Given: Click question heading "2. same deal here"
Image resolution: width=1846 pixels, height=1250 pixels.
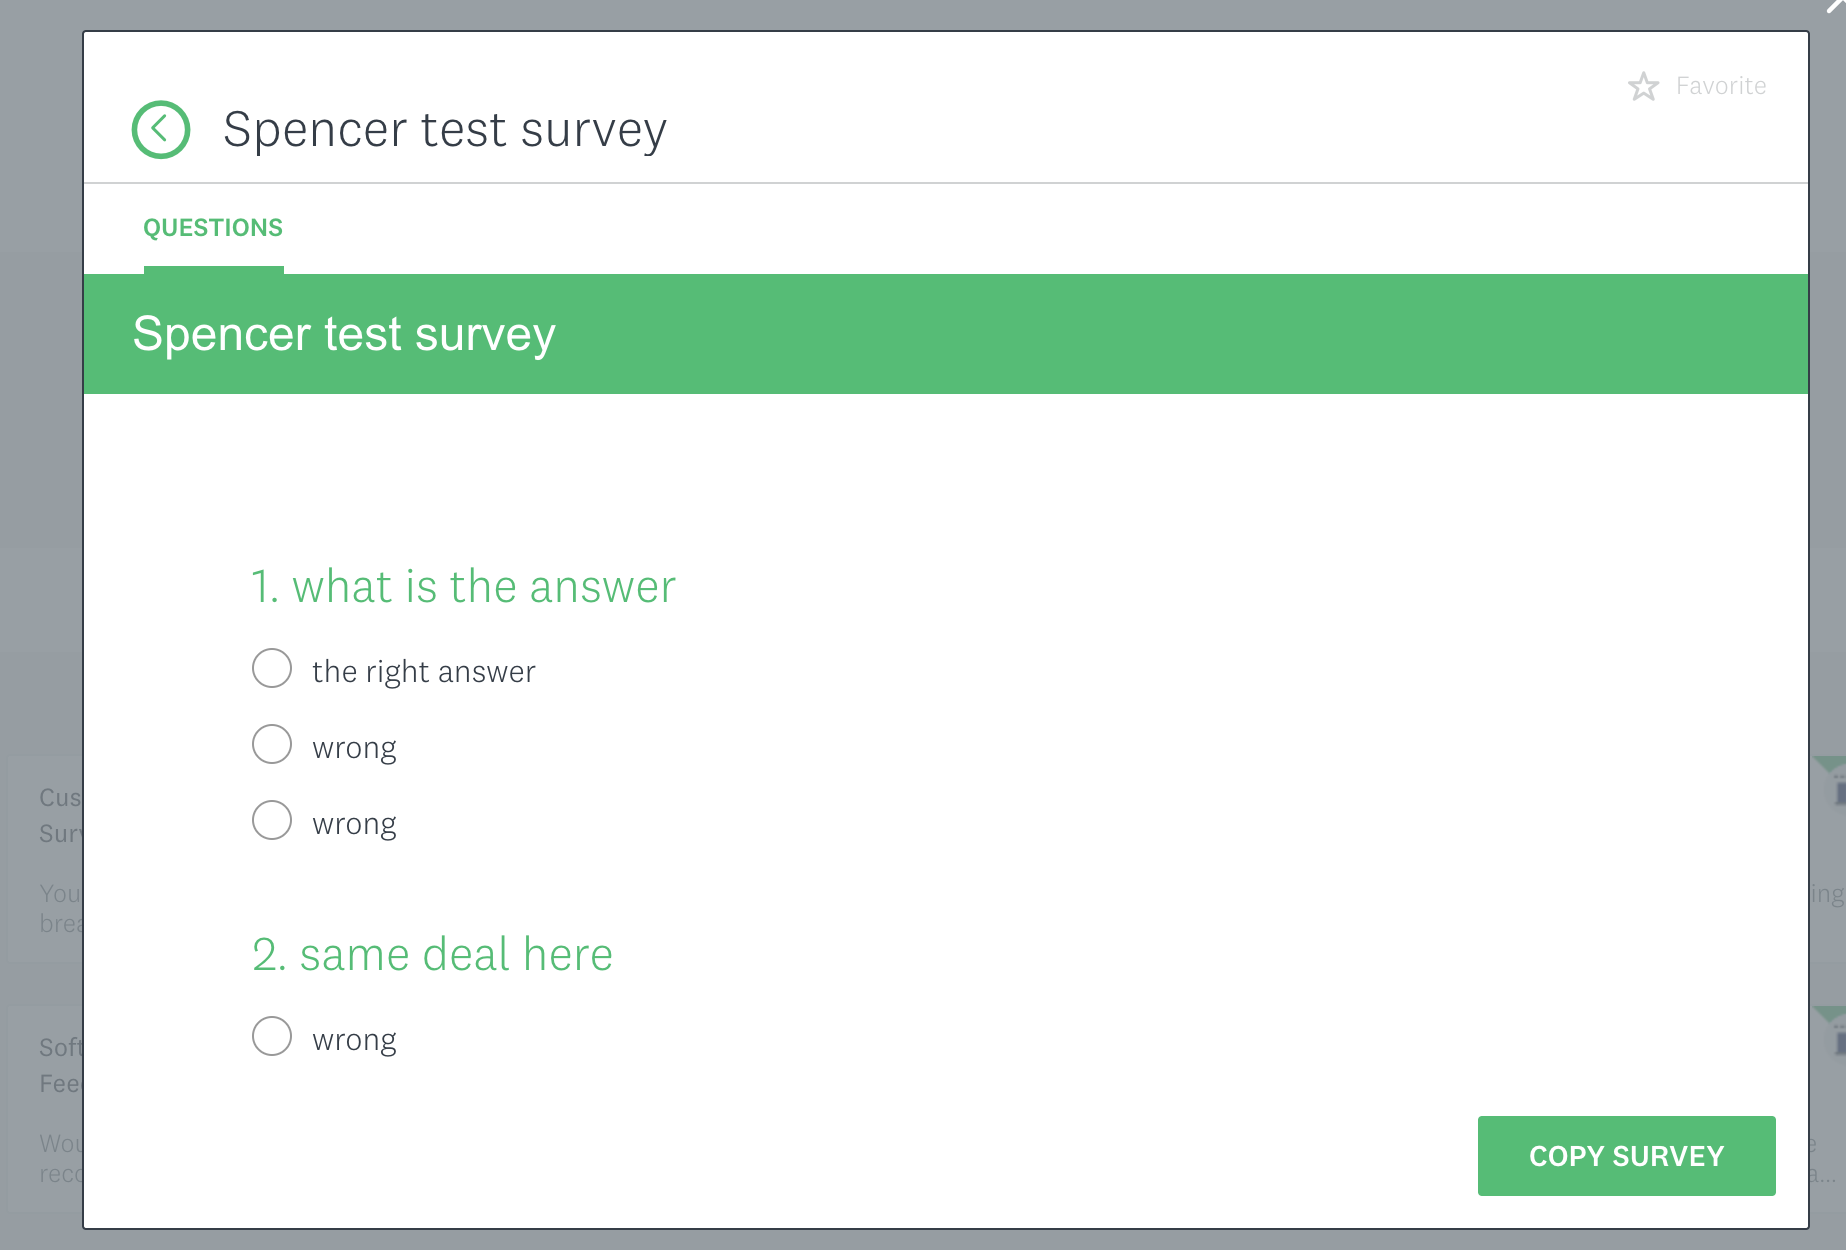Looking at the screenshot, I should 432,954.
